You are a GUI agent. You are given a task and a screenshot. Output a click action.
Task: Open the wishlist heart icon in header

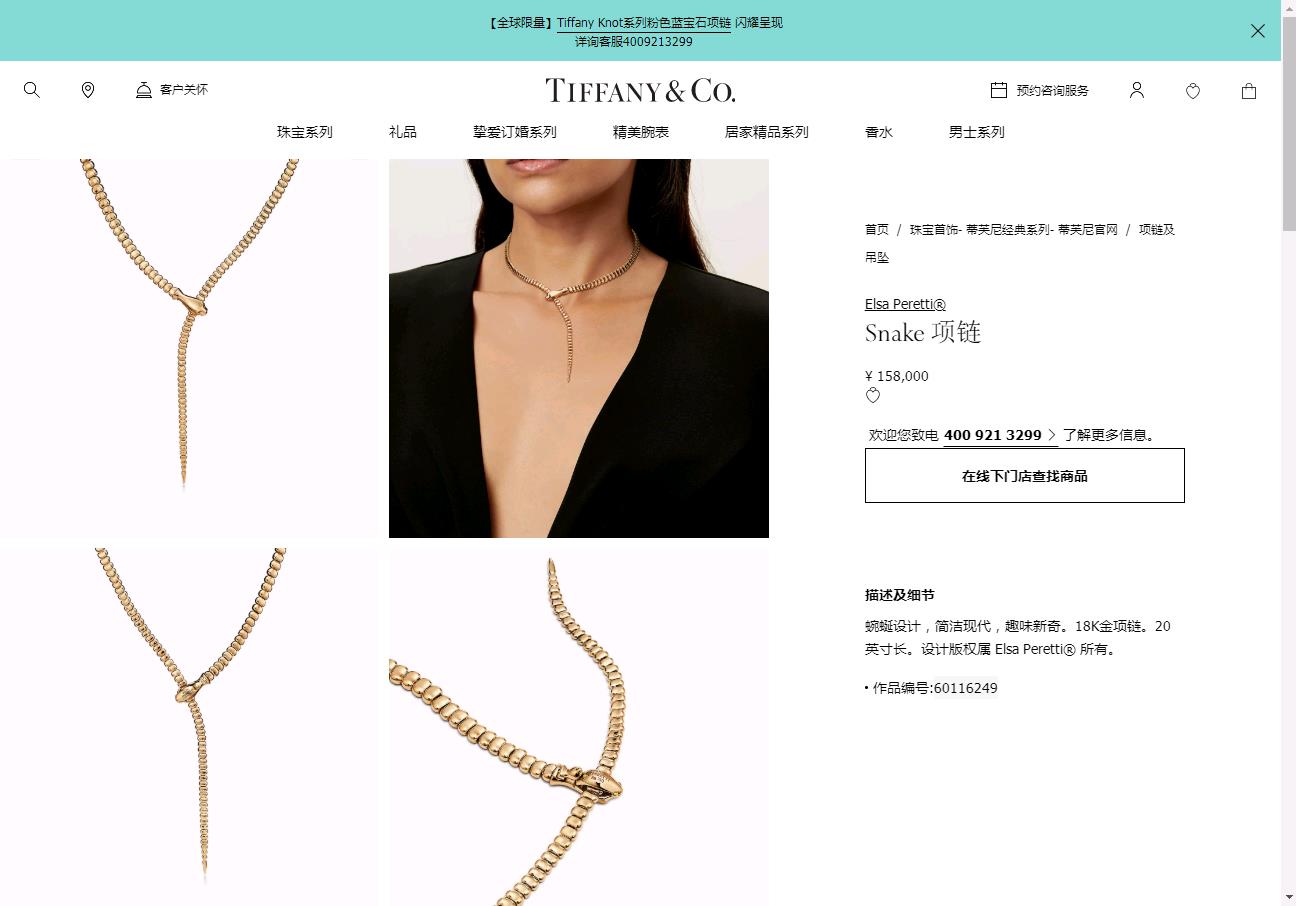tap(1193, 91)
